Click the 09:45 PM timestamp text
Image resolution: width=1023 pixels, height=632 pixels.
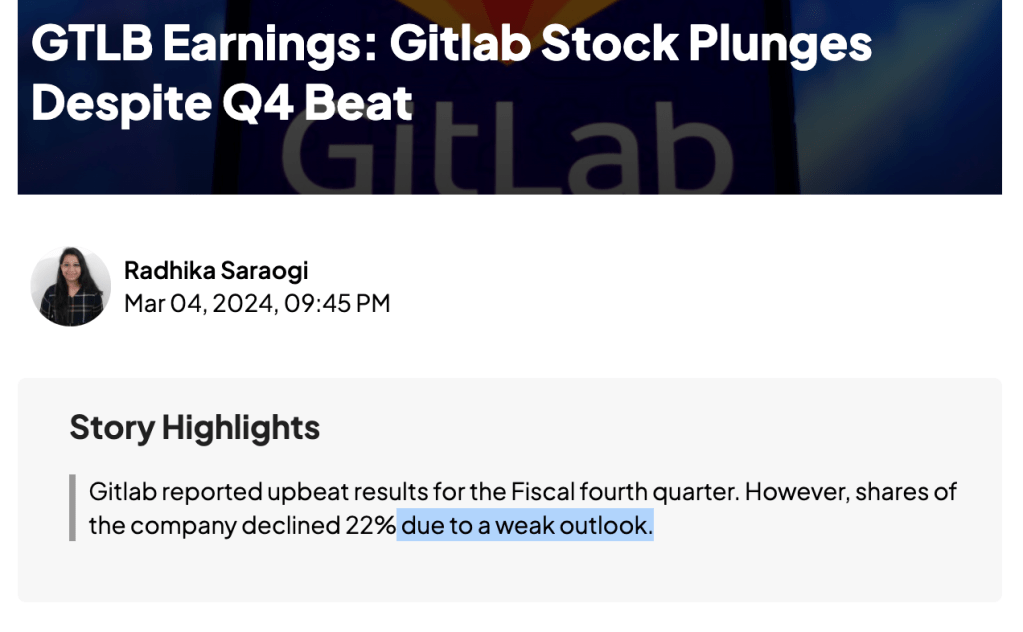(x=337, y=303)
